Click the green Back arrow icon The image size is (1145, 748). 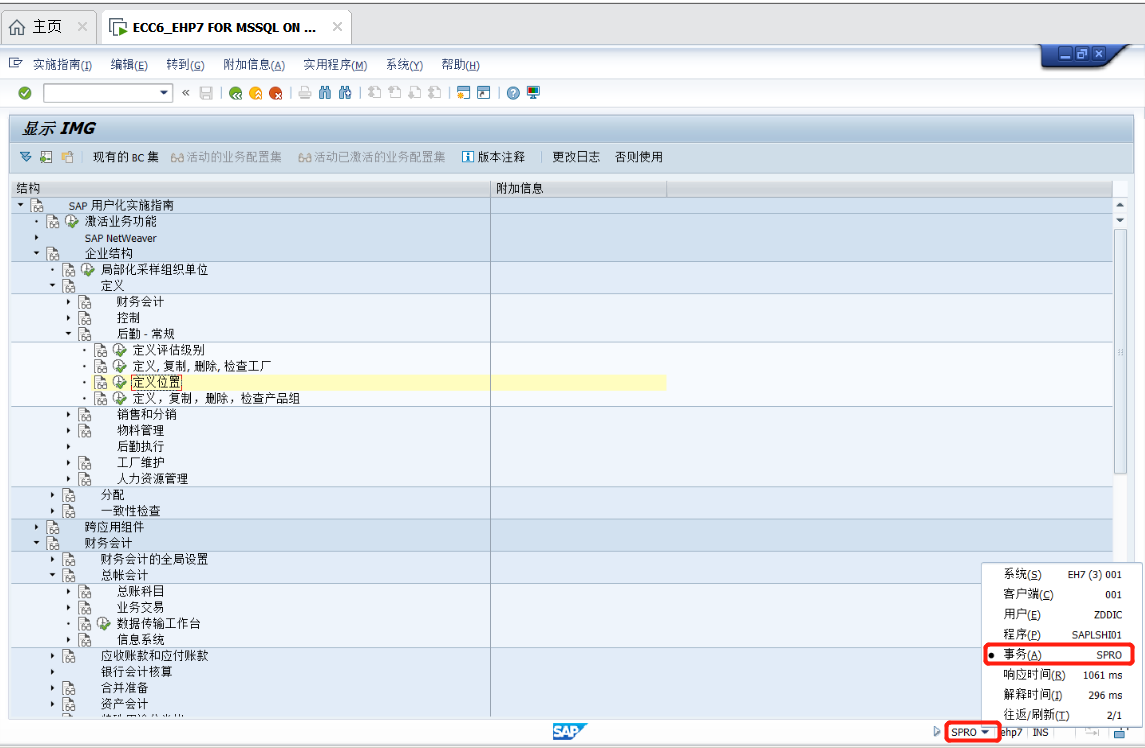tap(235, 93)
